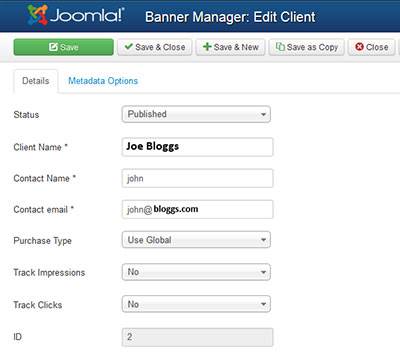The height and width of the screenshot is (363, 400).
Task: Click the Status label
Action: coord(26,115)
